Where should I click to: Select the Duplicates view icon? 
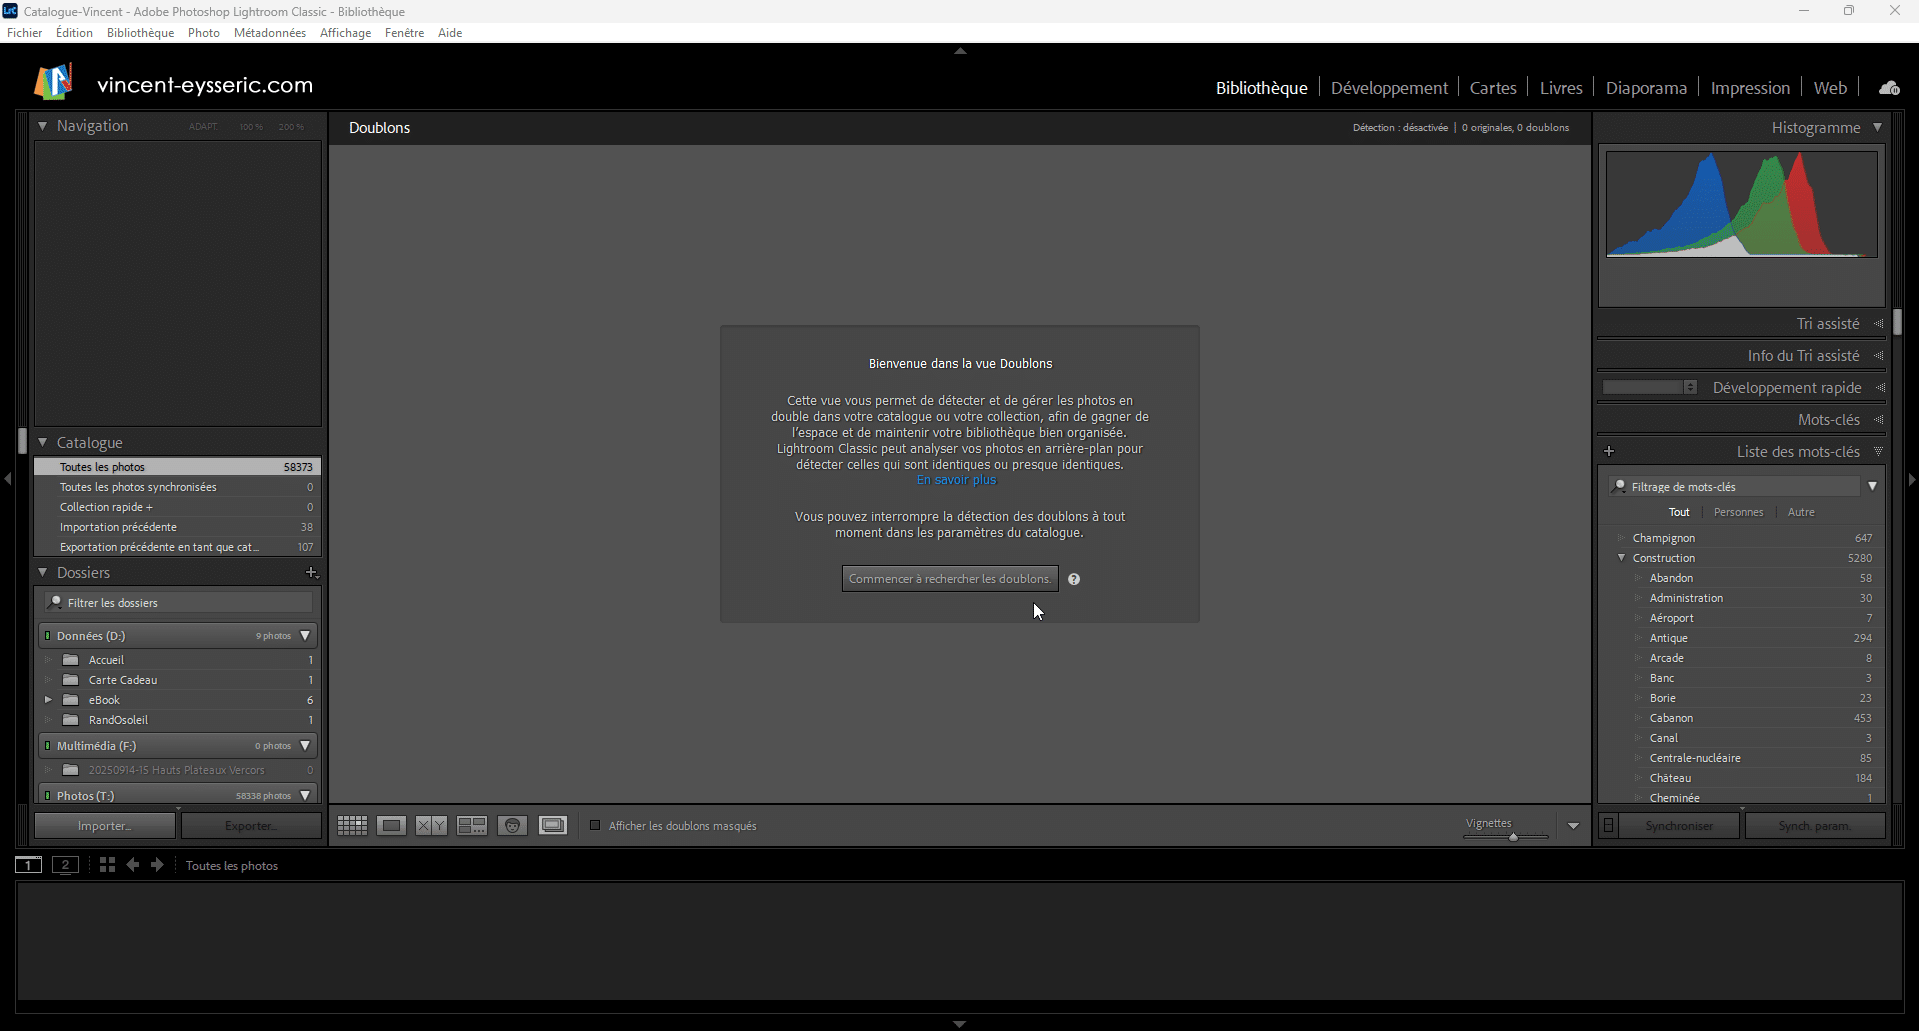tap(553, 825)
